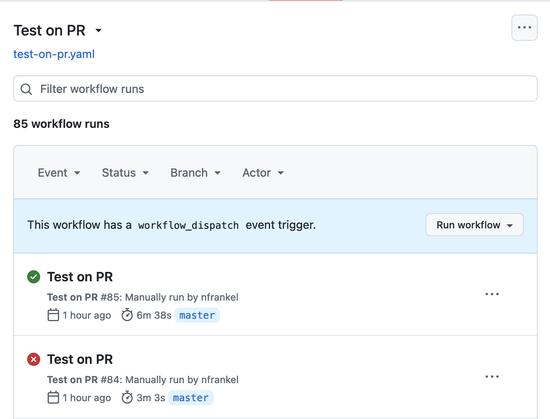This screenshot has width=550, height=419.
Task: Click the green success icon of run #85
Action: coord(34,277)
